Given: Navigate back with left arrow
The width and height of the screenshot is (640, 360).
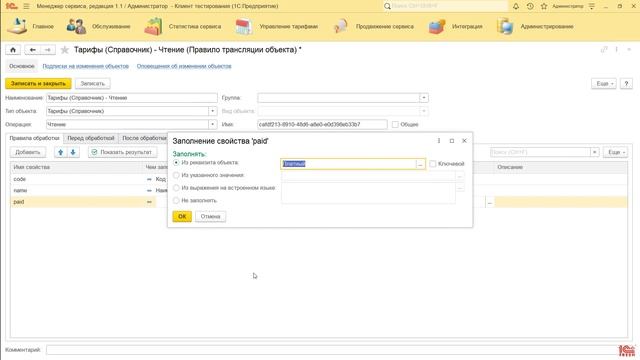Looking at the screenshot, I should pyautogui.click(x=33, y=50).
